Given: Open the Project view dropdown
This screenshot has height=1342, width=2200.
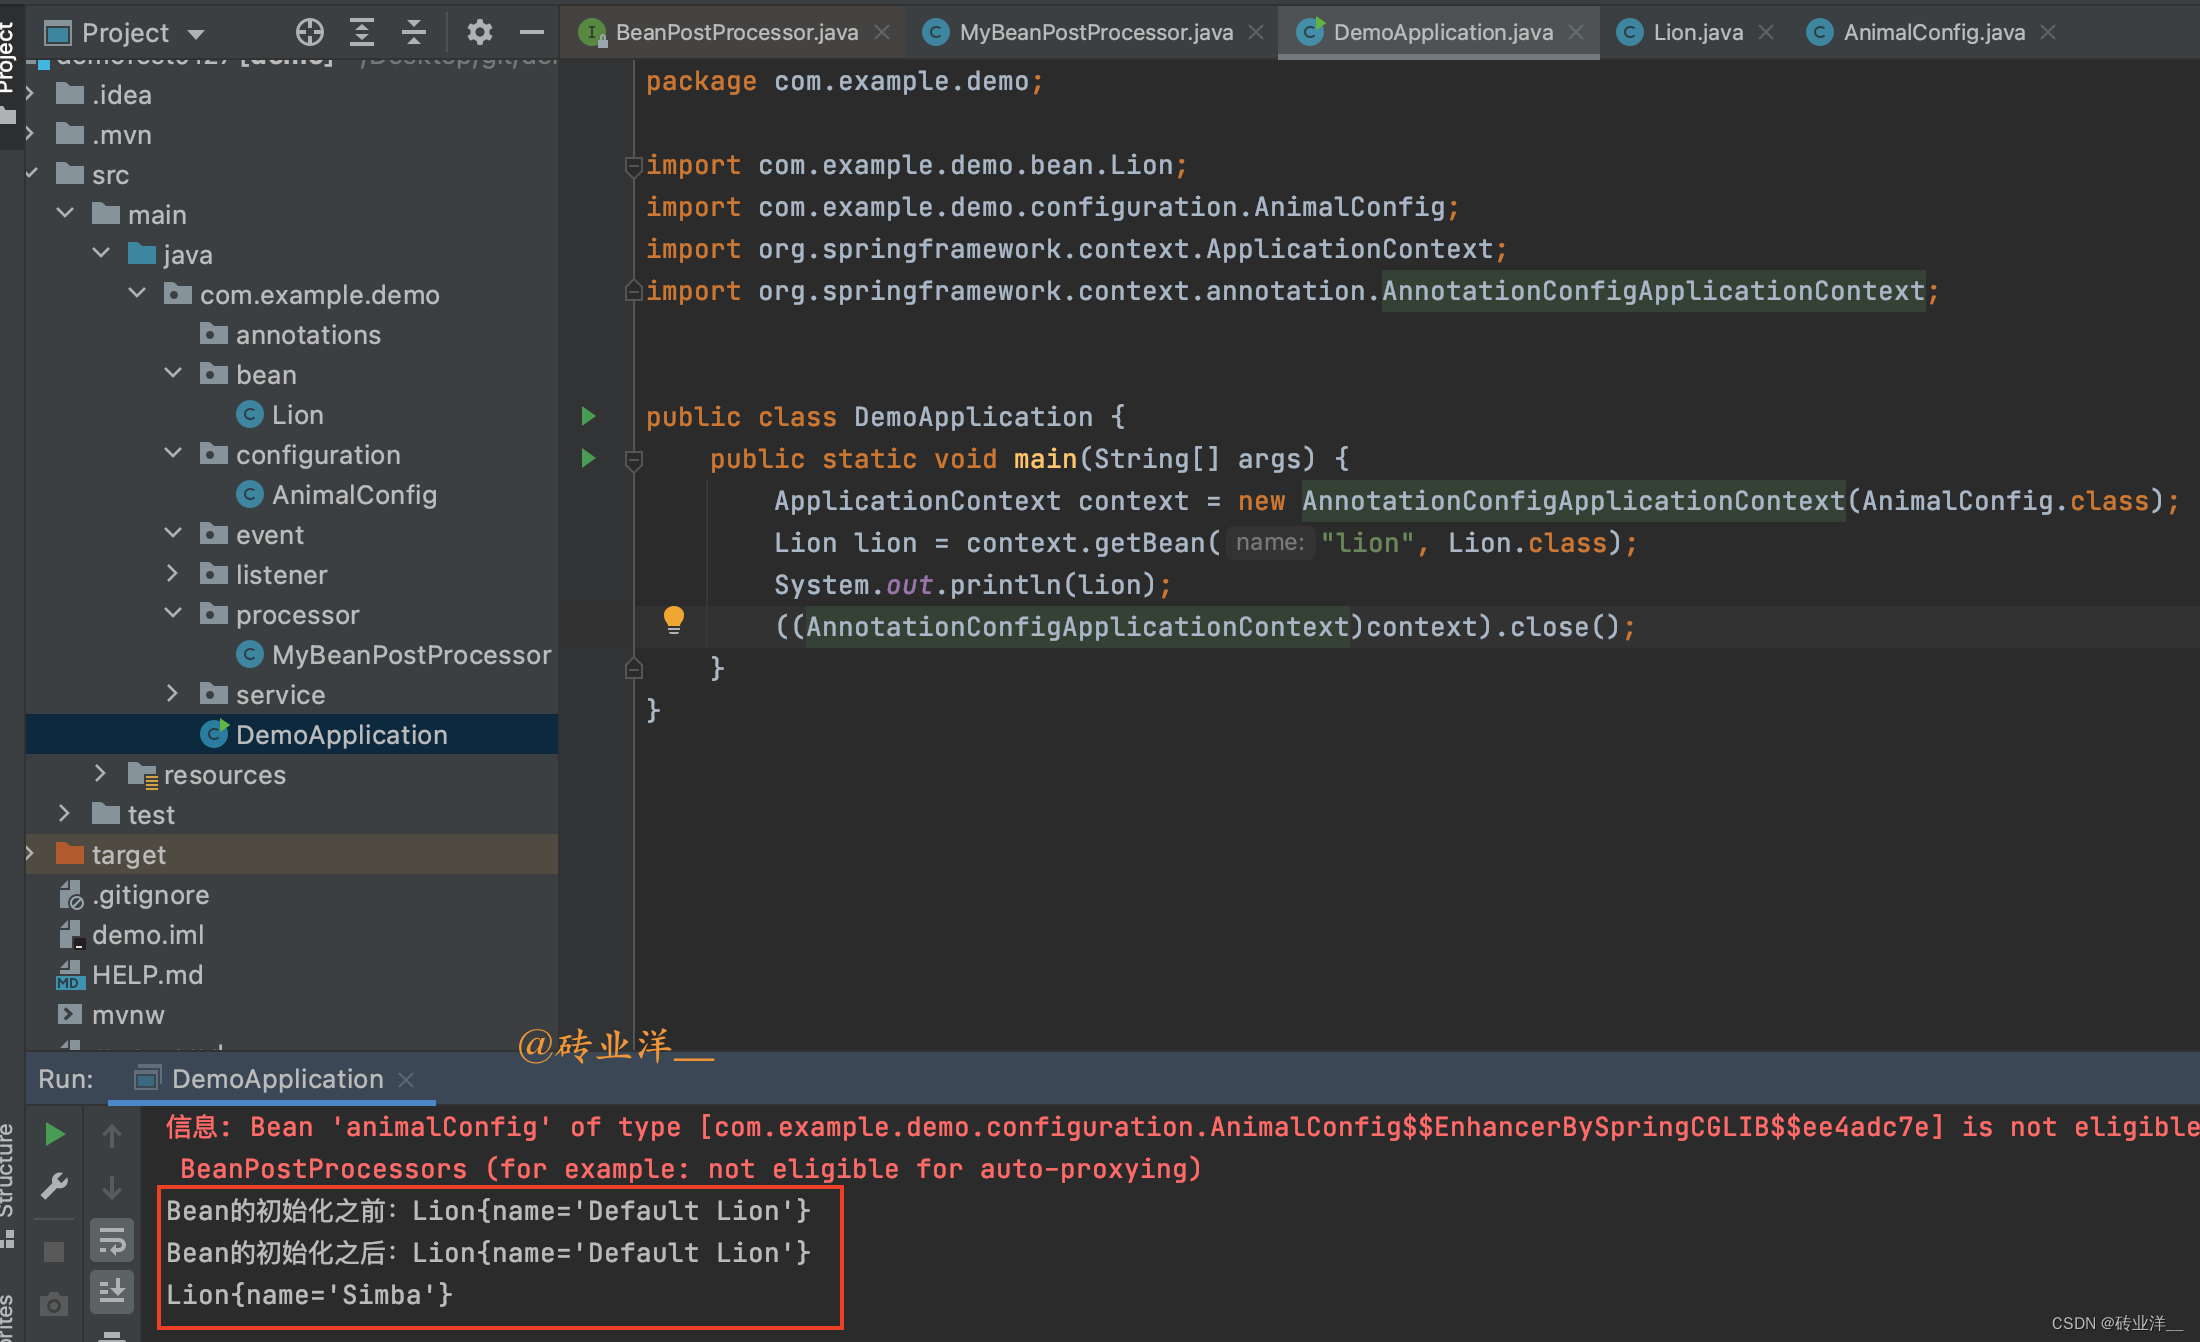Looking at the screenshot, I should click(196, 34).
